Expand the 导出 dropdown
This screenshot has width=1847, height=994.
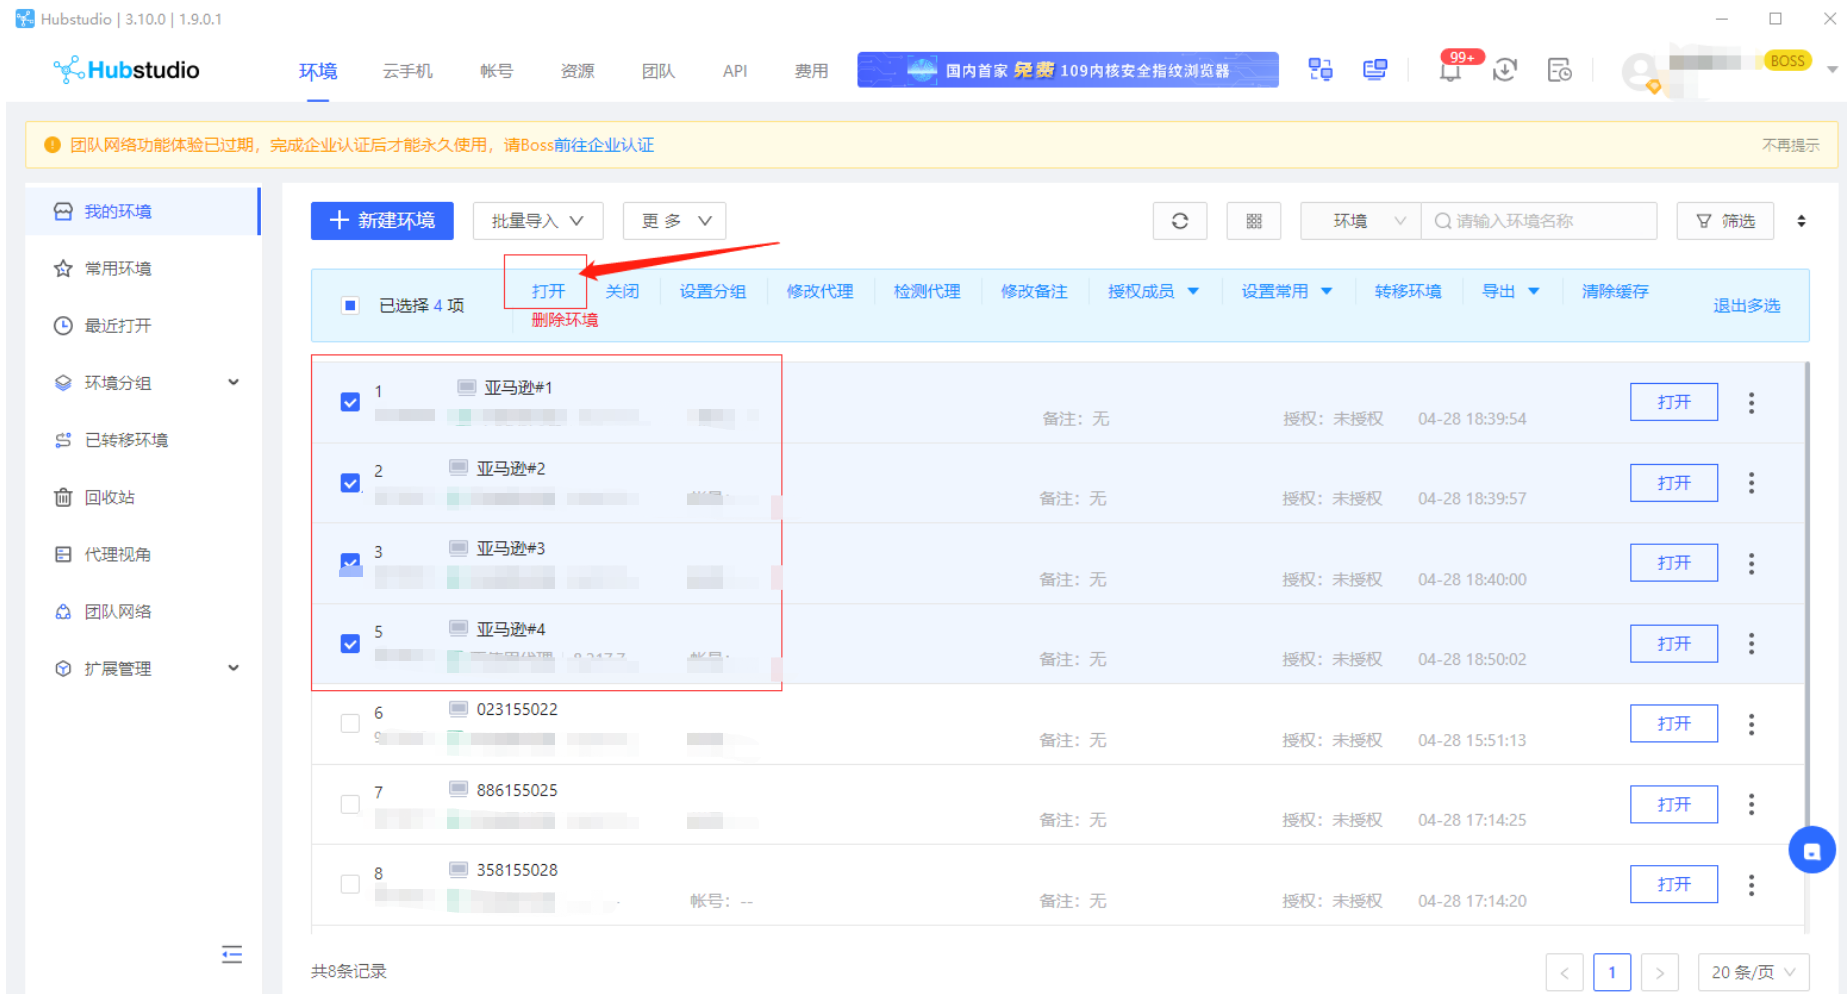[x=1510, y=291]
